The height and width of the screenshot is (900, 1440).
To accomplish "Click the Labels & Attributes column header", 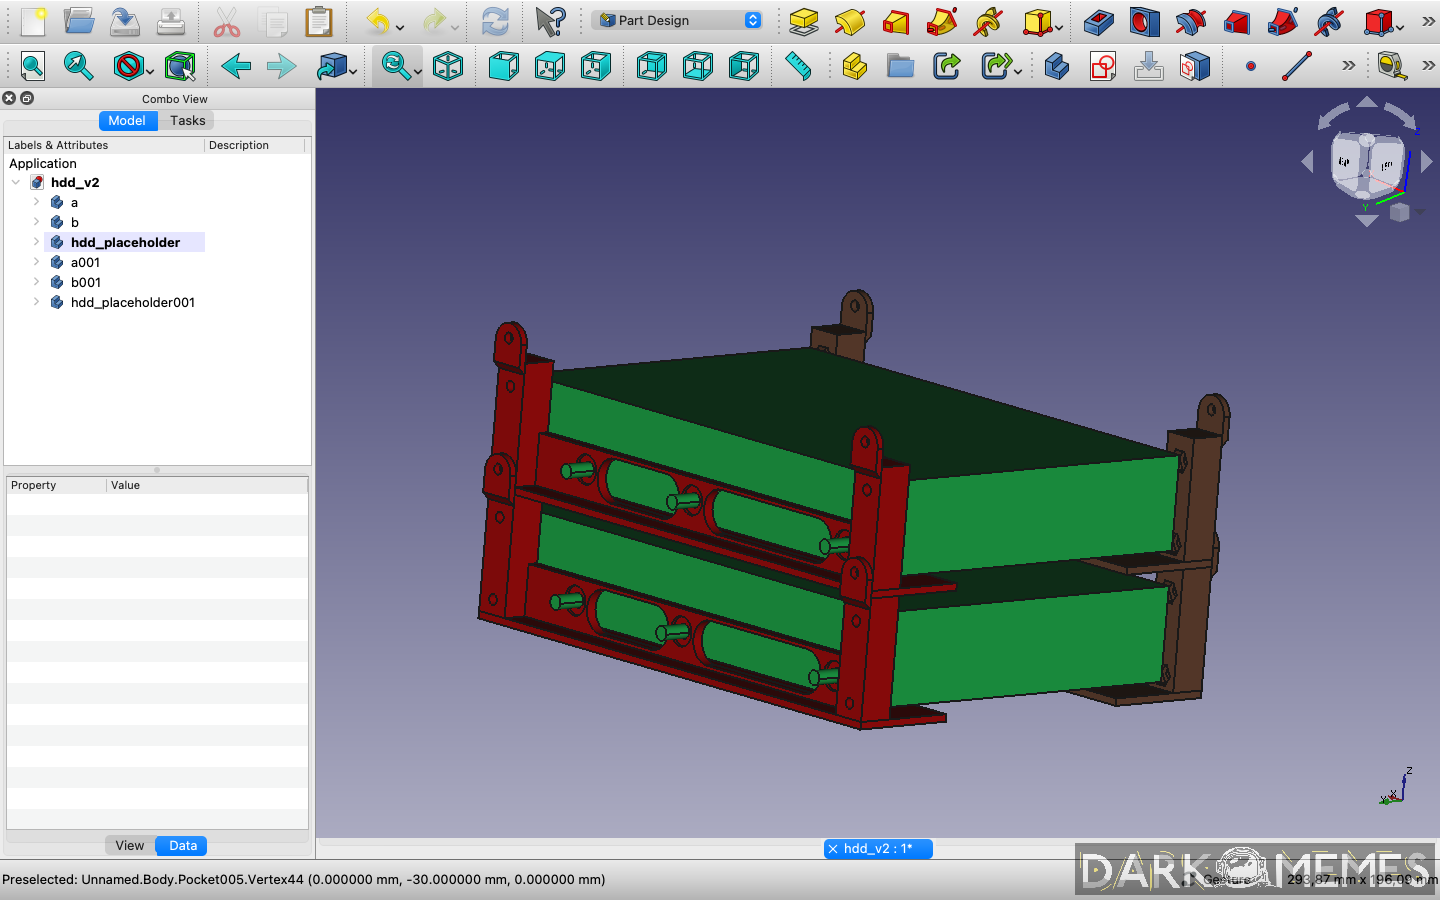I will point(104,145).
